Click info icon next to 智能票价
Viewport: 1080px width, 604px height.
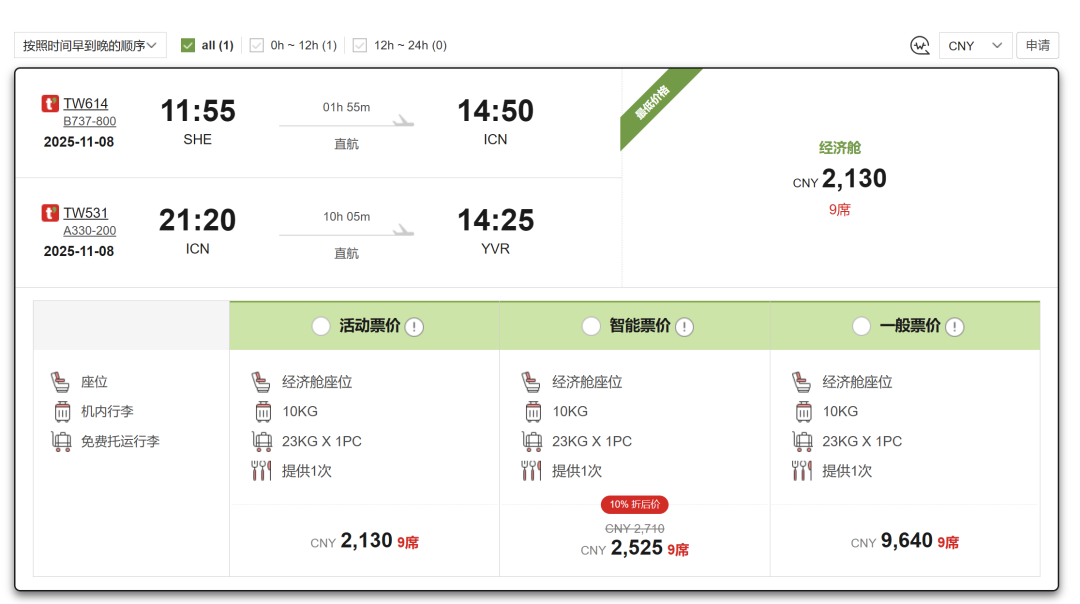click(x=684, y=327)
